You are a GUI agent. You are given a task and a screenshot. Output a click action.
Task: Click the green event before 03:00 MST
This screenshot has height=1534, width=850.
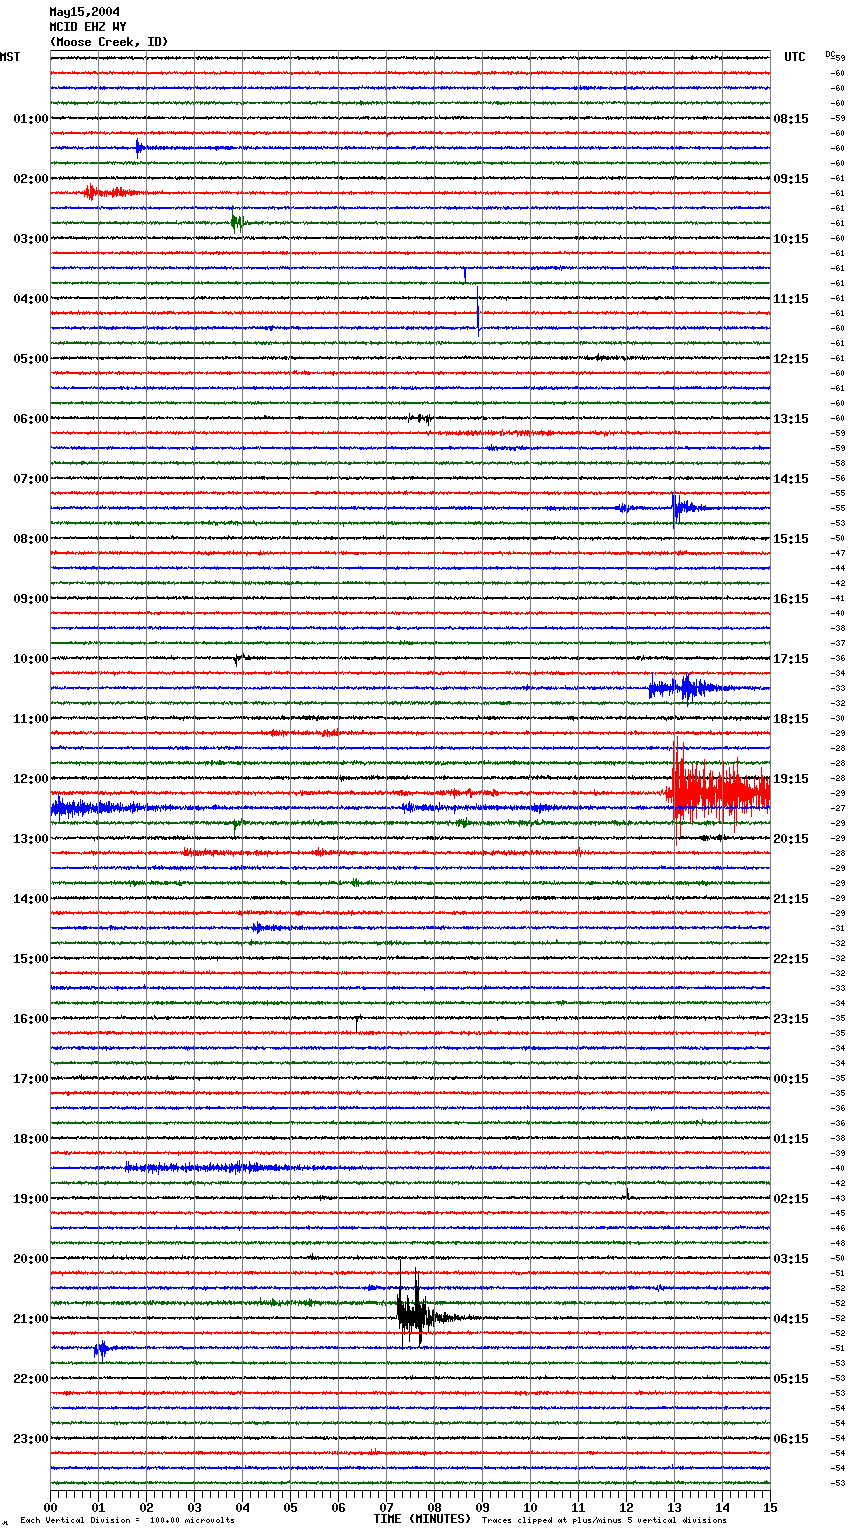(x=236, y=222)
